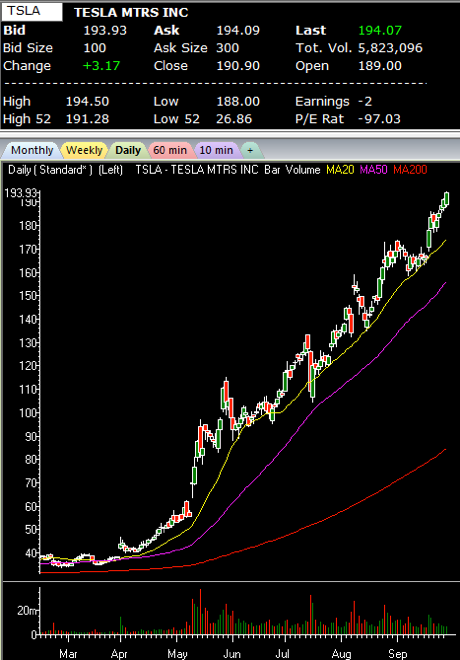The width and height of the screenshot is (460, 660).
Task: Click the 20m volume axis label
Action: [x=28, y=610]
